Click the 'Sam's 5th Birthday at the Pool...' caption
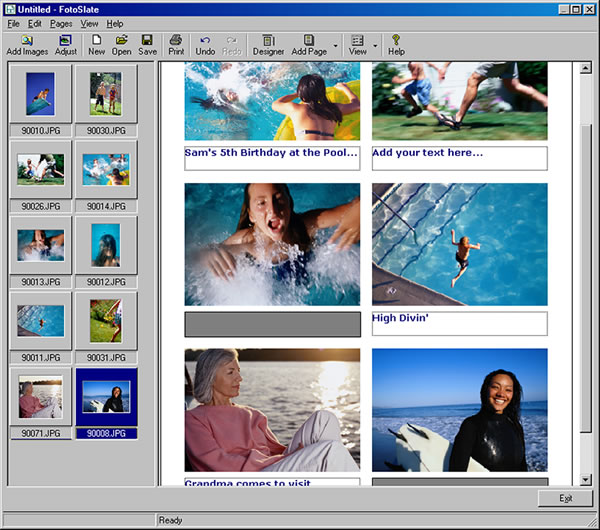The height and width of the screenshot is (530, 600). pos(272,158)
